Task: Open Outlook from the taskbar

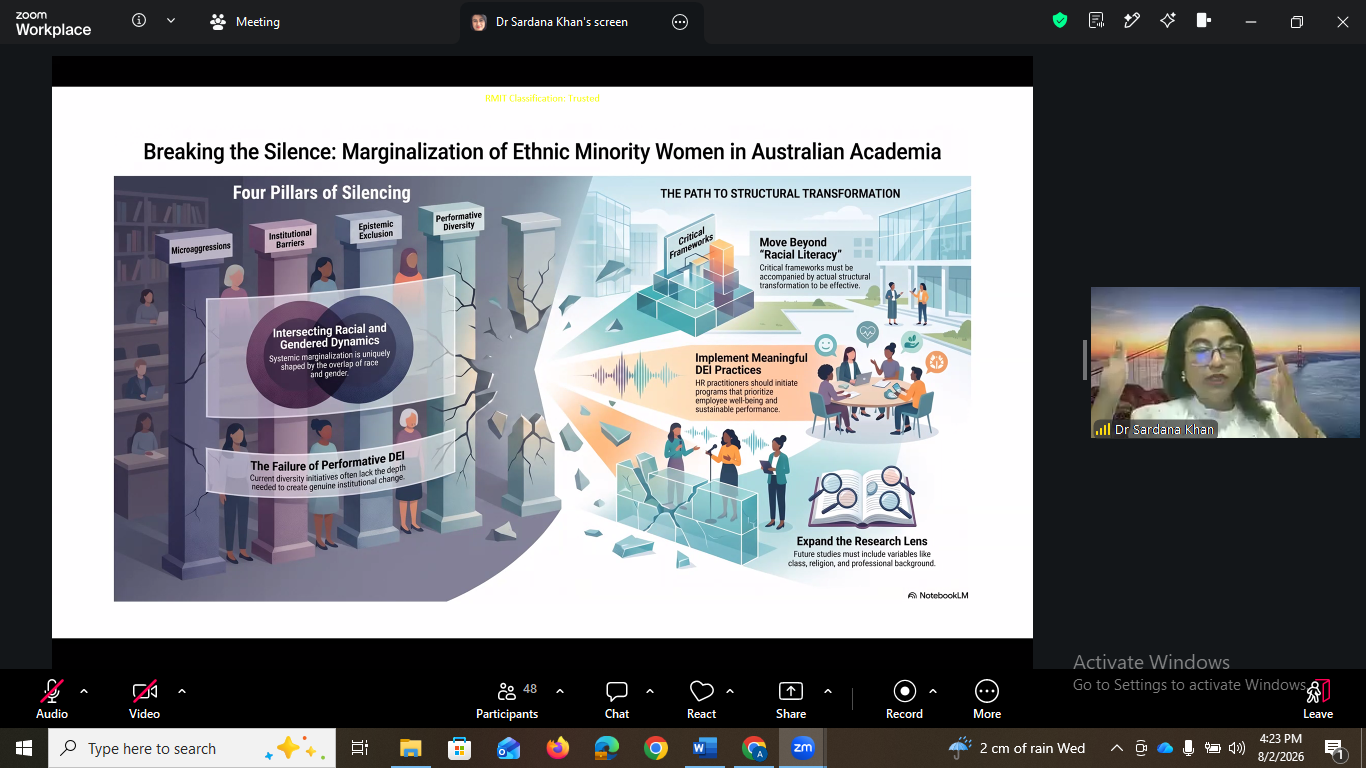Action: pos(508,748)
